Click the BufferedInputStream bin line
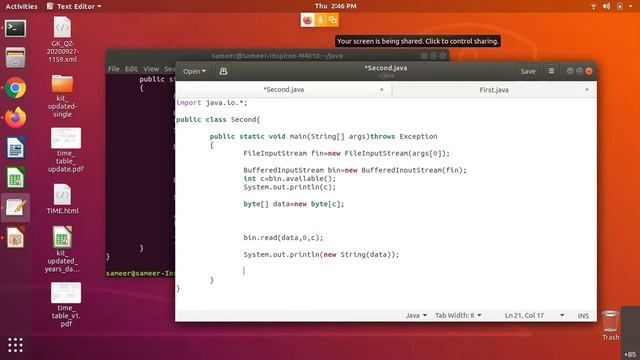The height and width of the screenshot is (360, 640). 355,170
